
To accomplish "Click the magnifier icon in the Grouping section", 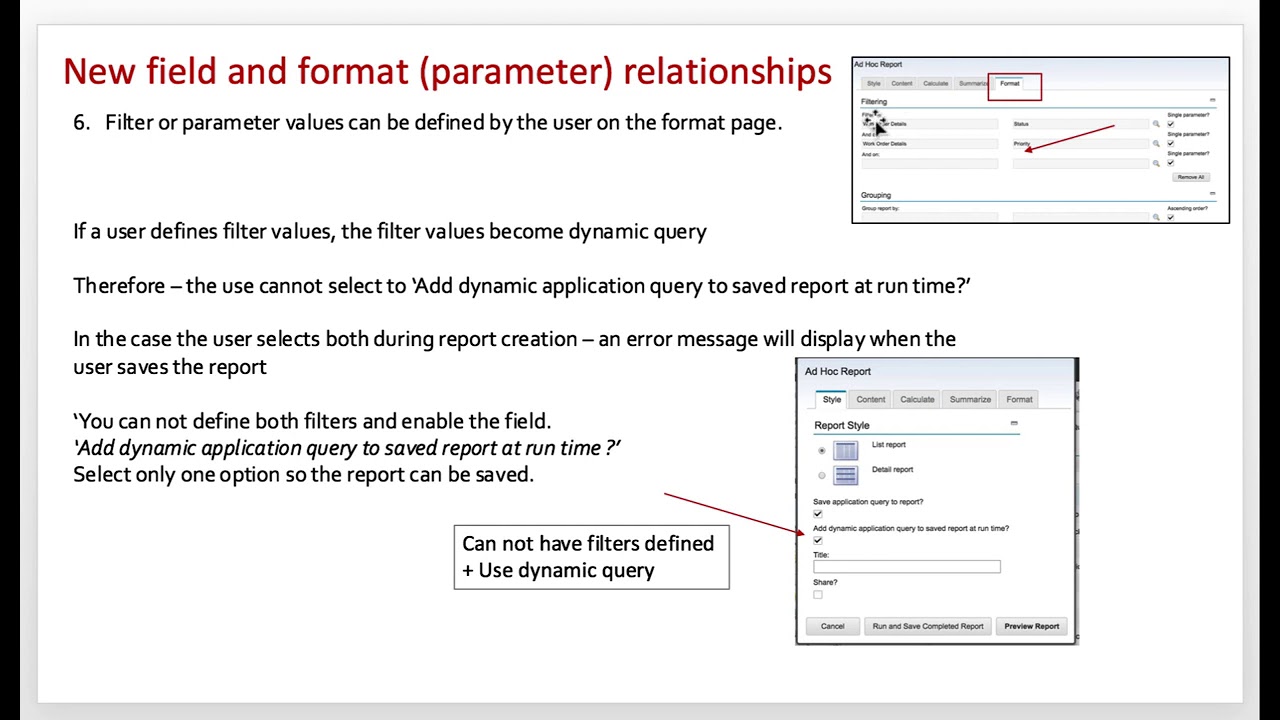I will pyautogui.click(x=1156, y=217).
